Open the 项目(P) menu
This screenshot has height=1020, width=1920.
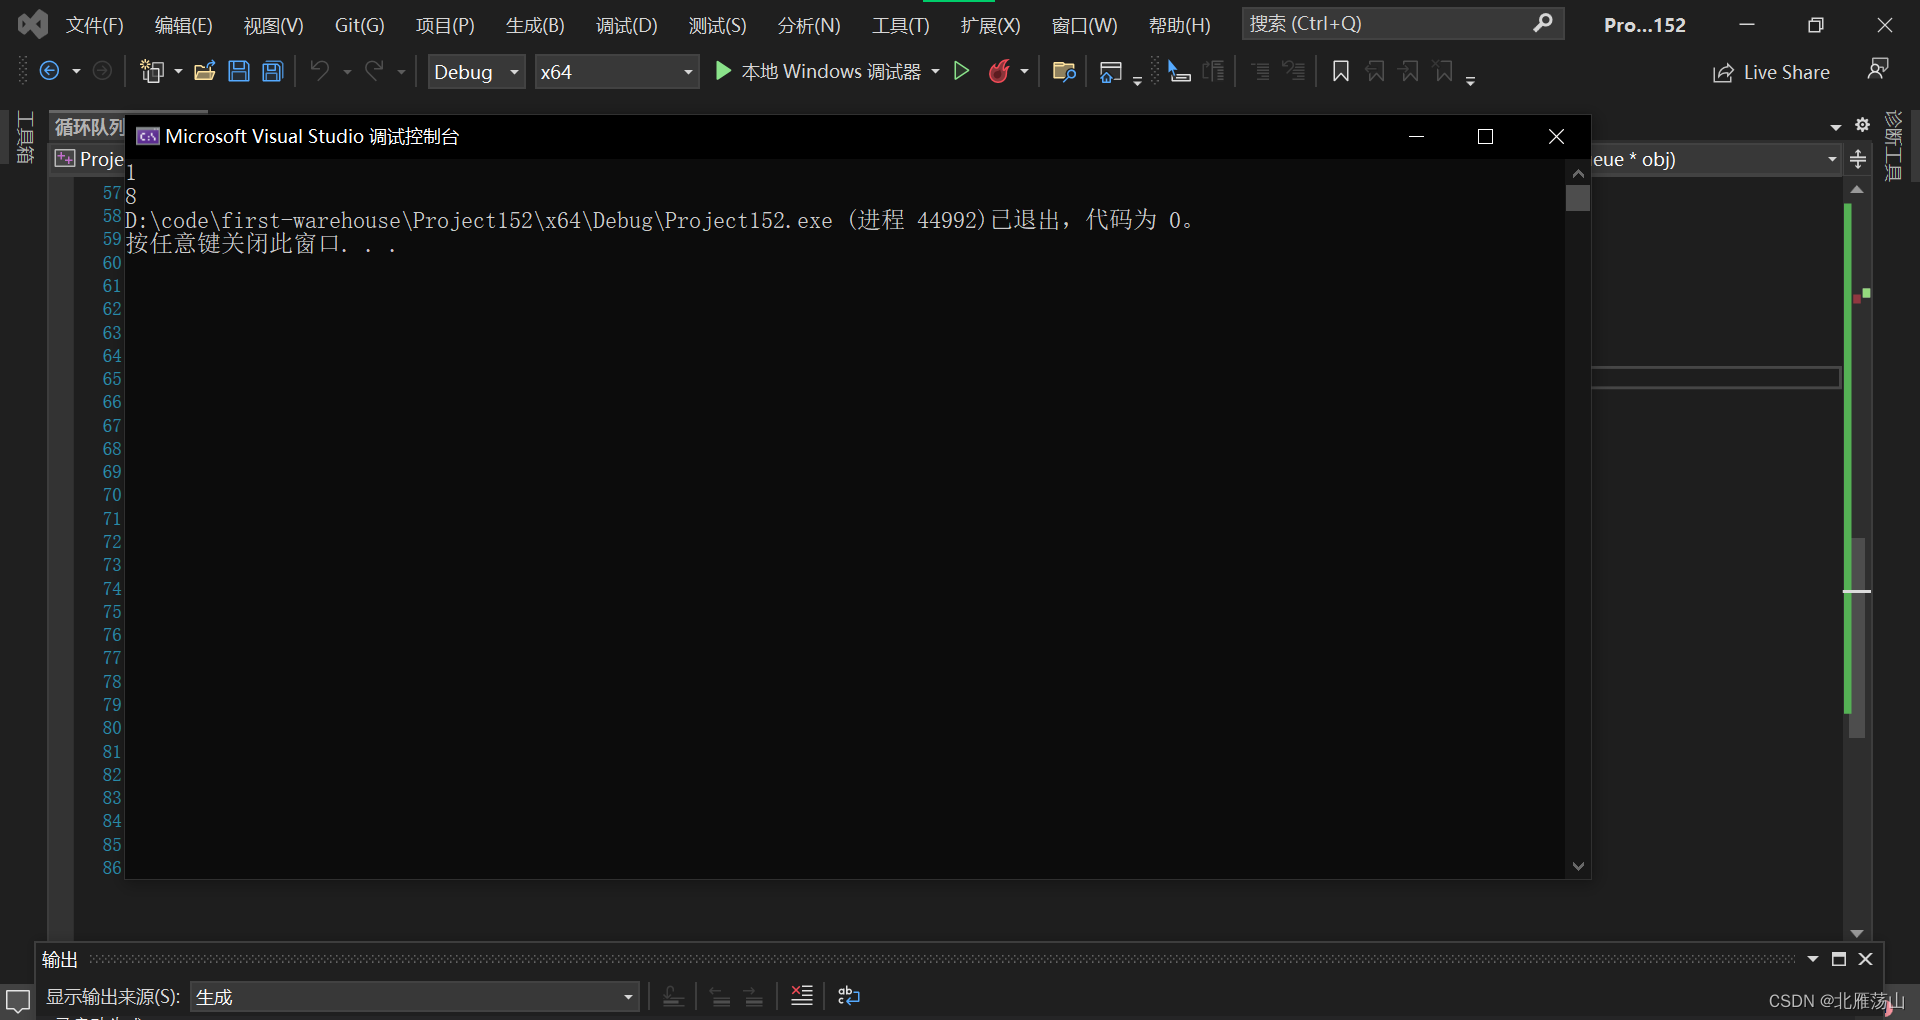pos(445,25)
